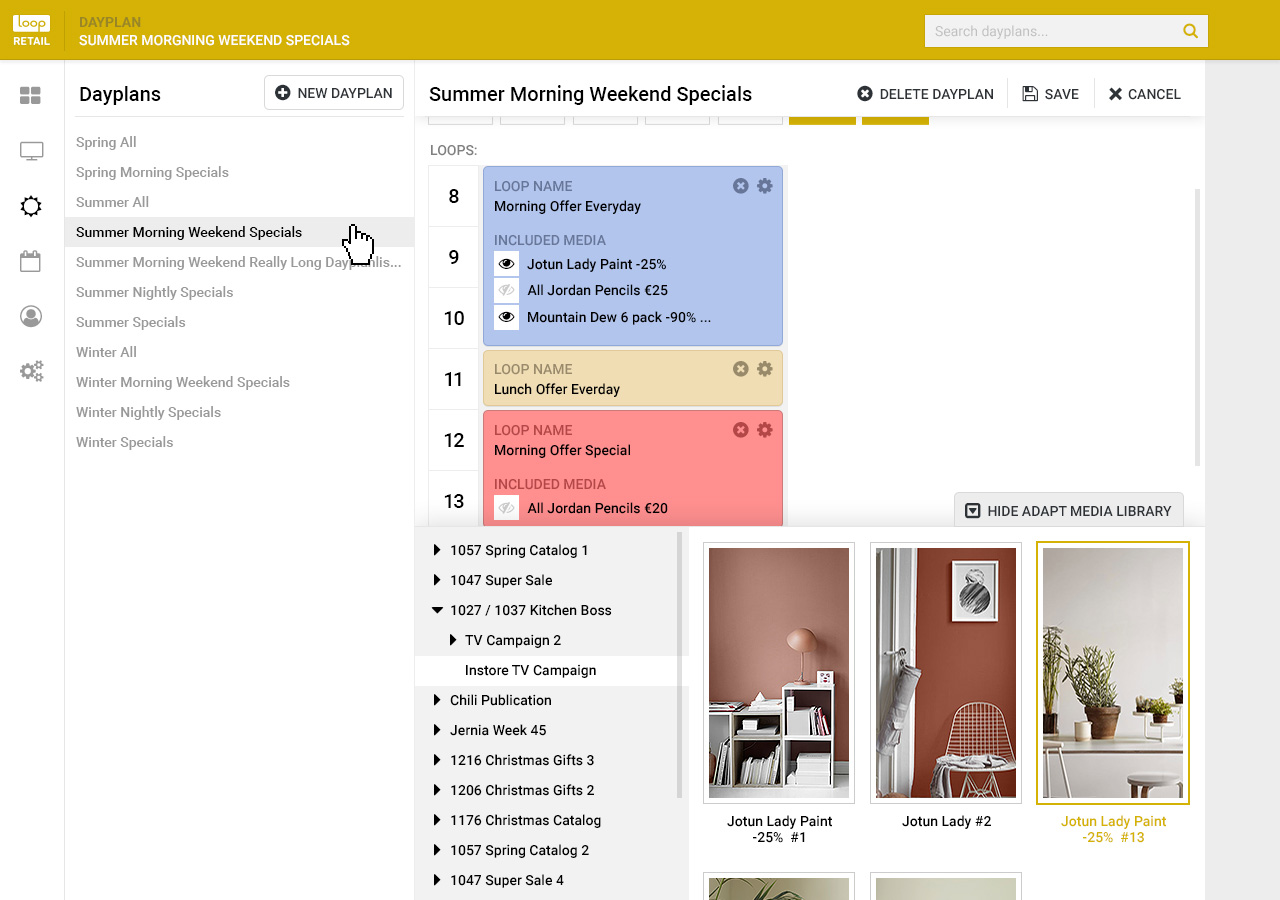Open Winter Nightly Specials dayplan
Viewport: 1280px width, 900px height.
[x=148, y=412]
